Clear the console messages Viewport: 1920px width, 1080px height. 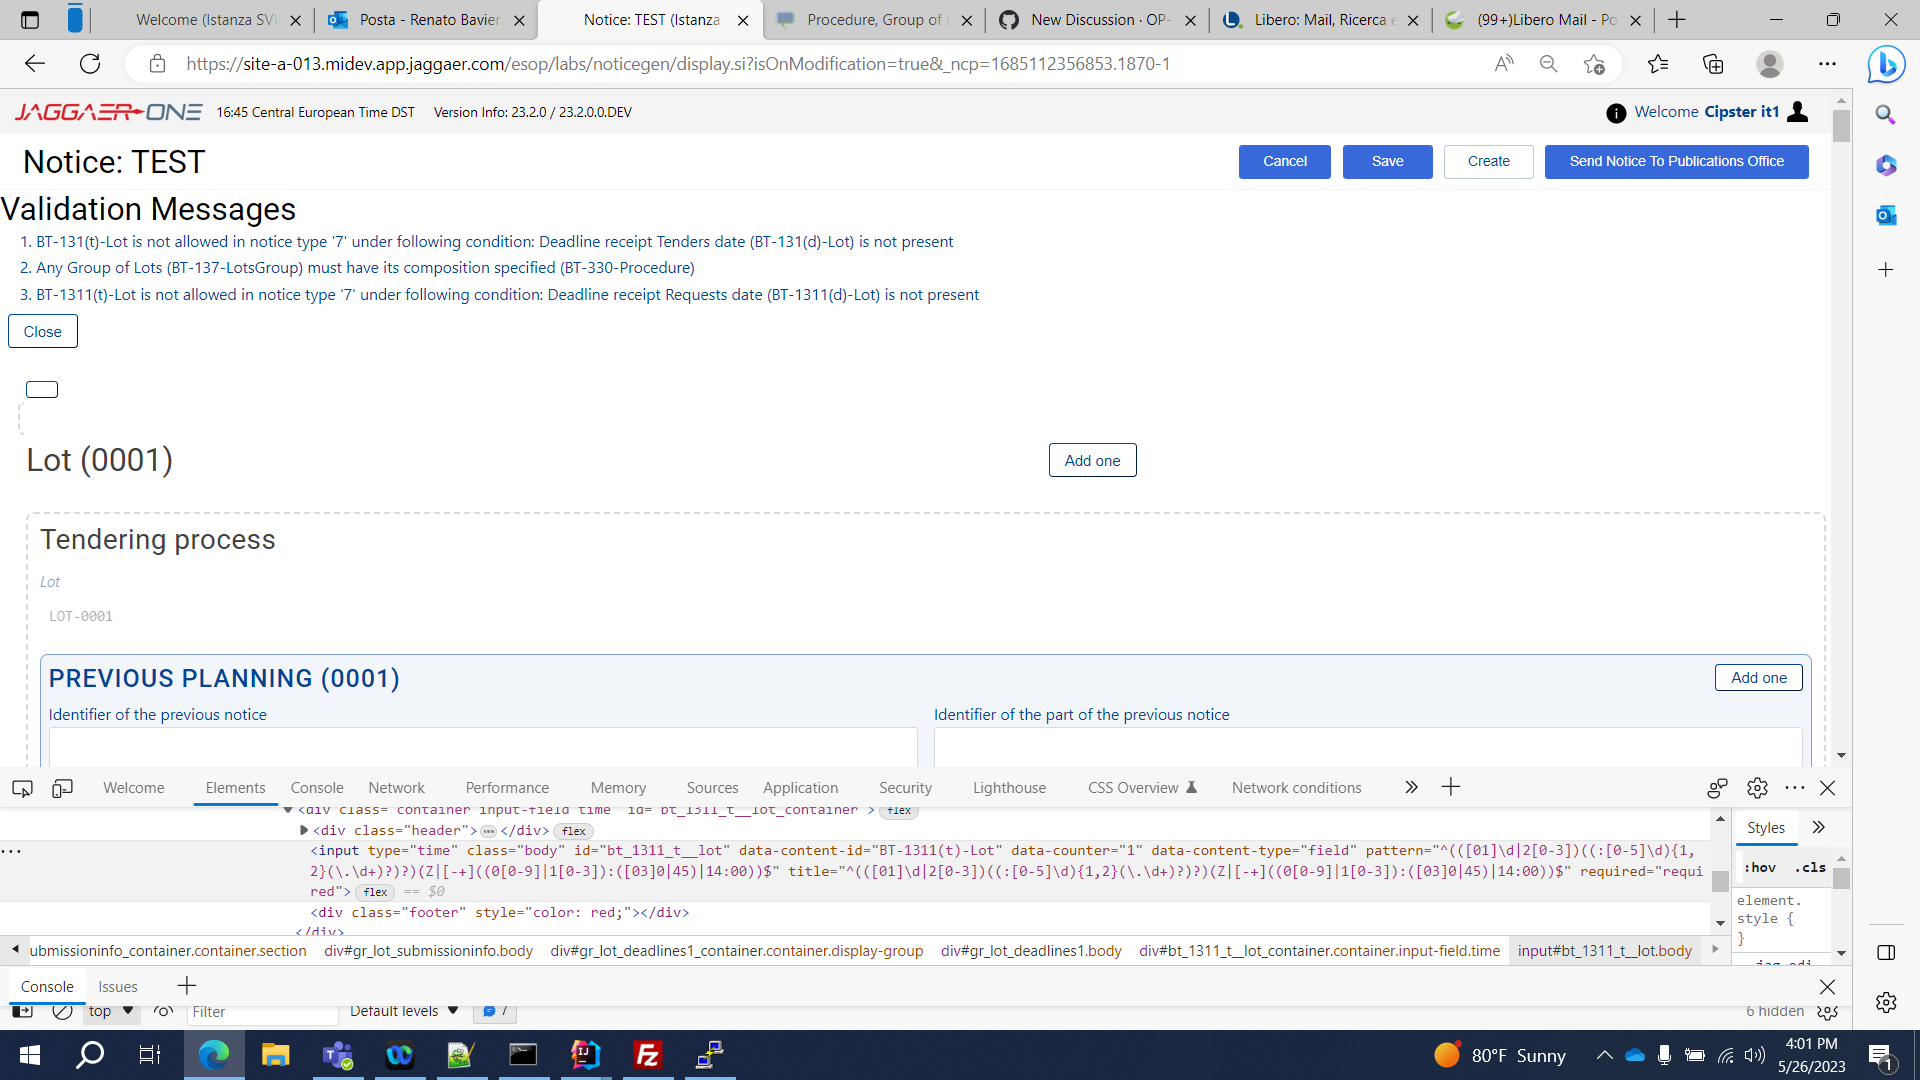(62, 1011)
